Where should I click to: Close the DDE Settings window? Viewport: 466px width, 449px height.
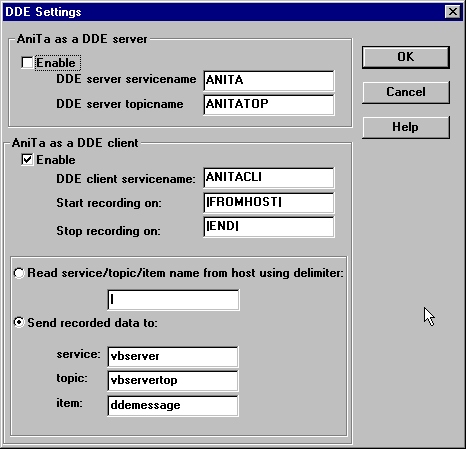(x=453, y=12)
